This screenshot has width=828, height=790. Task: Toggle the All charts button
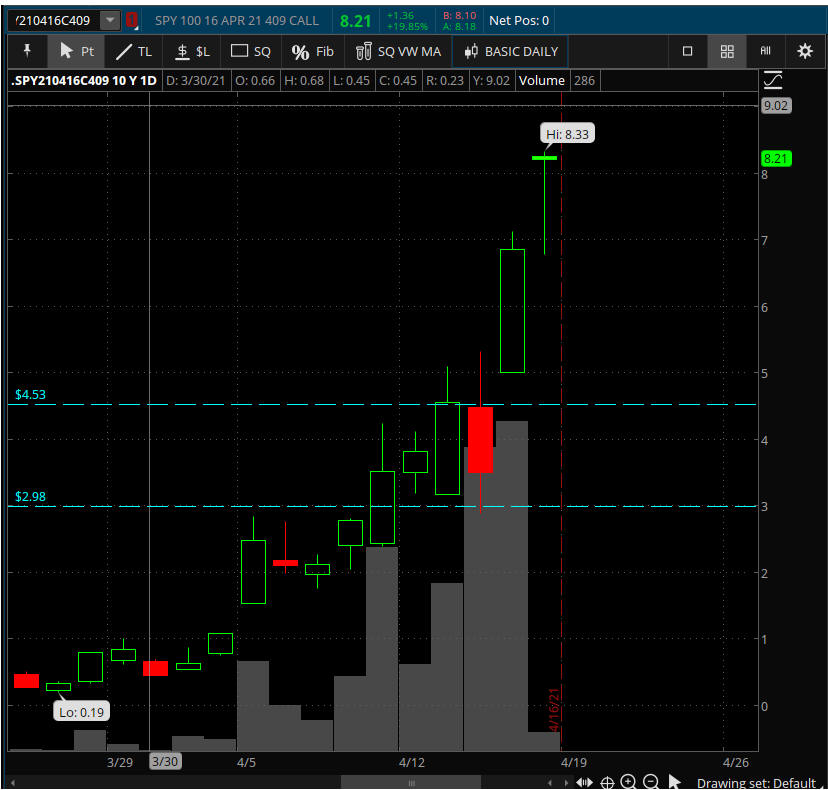tap(766, 51)
